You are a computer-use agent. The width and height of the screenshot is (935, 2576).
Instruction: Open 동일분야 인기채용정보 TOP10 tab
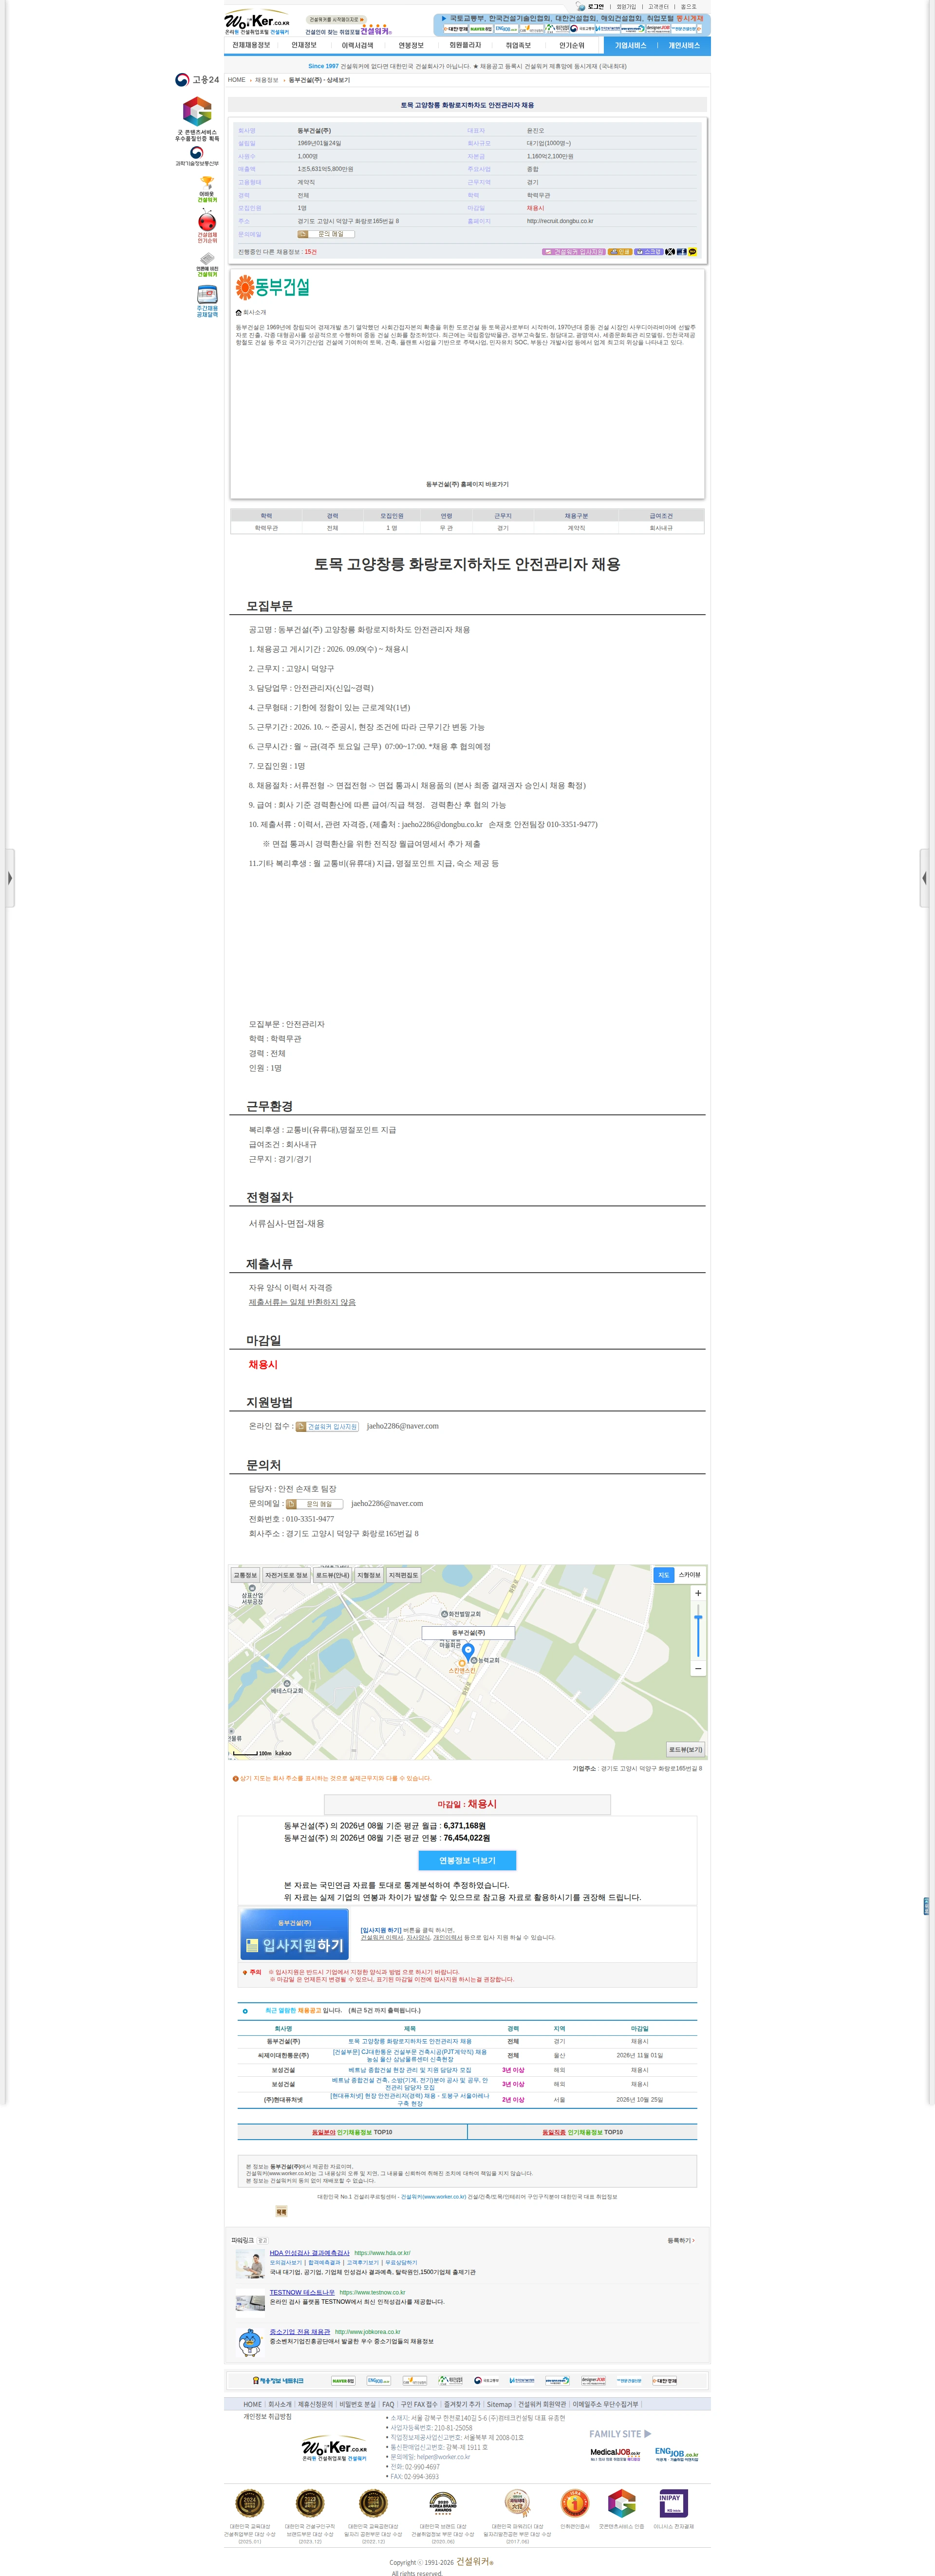point(352,2132)
